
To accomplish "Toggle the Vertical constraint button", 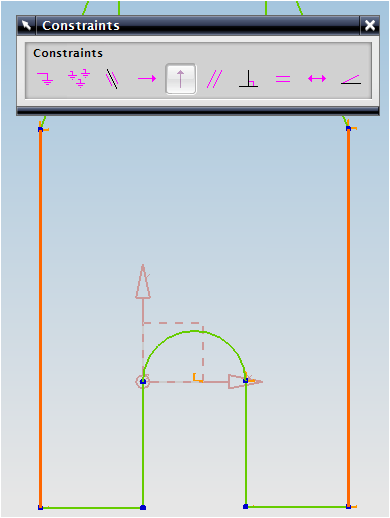I will tap(181, 79).
